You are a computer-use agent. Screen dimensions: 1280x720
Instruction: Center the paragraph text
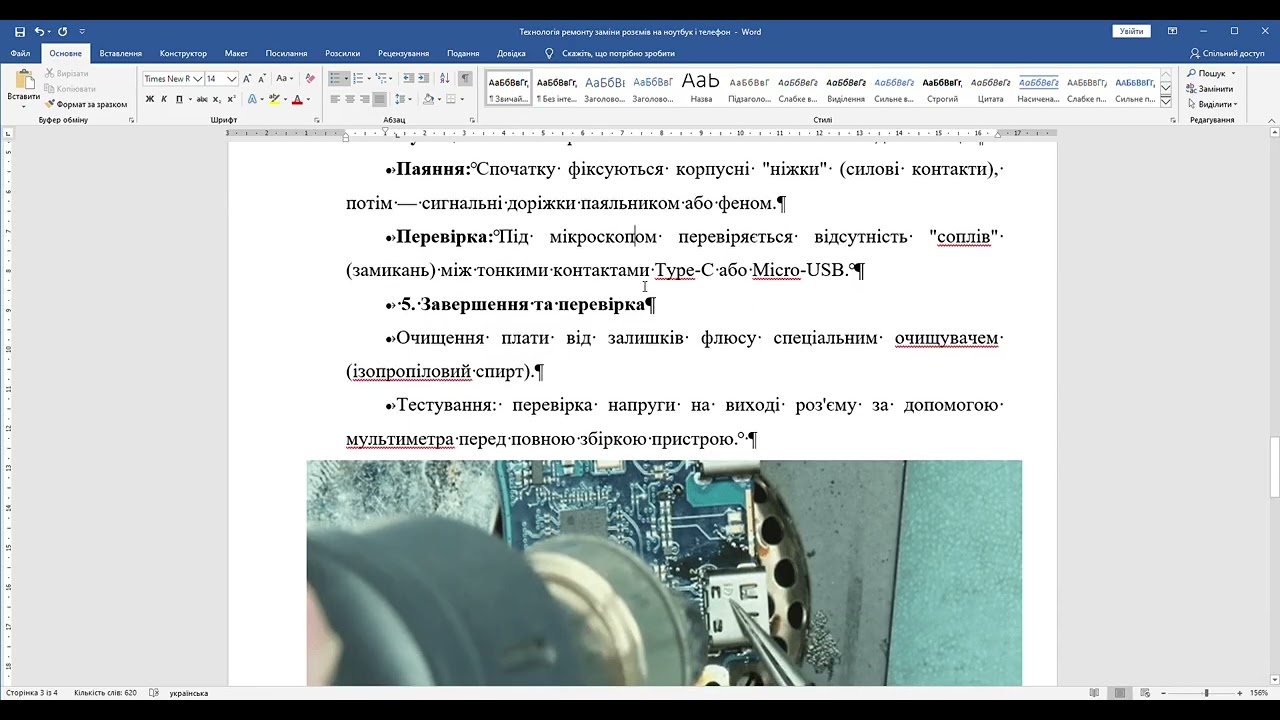pyautogui.click(x=350, y=99)
